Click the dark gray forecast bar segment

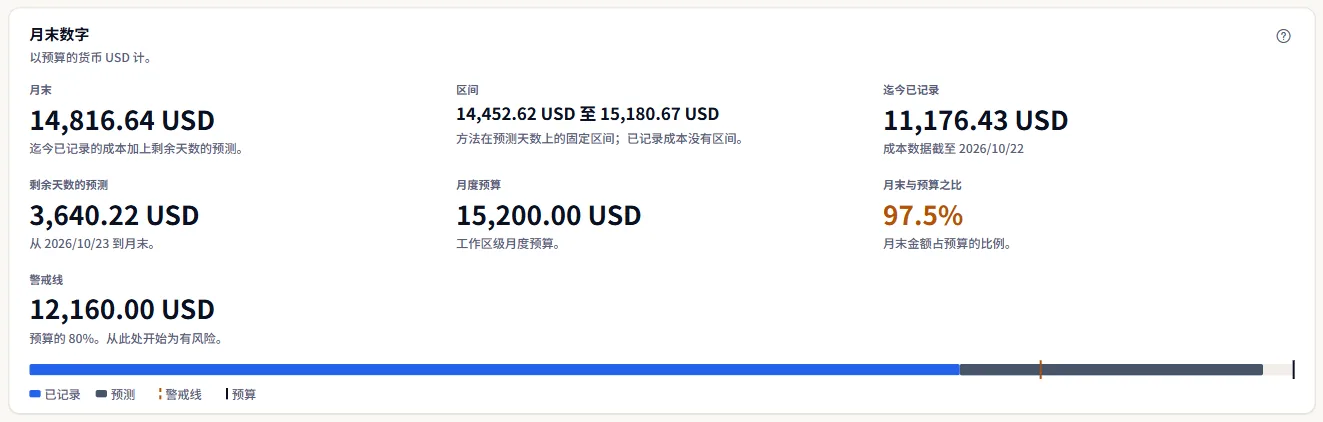click(x=1111, y=370)
